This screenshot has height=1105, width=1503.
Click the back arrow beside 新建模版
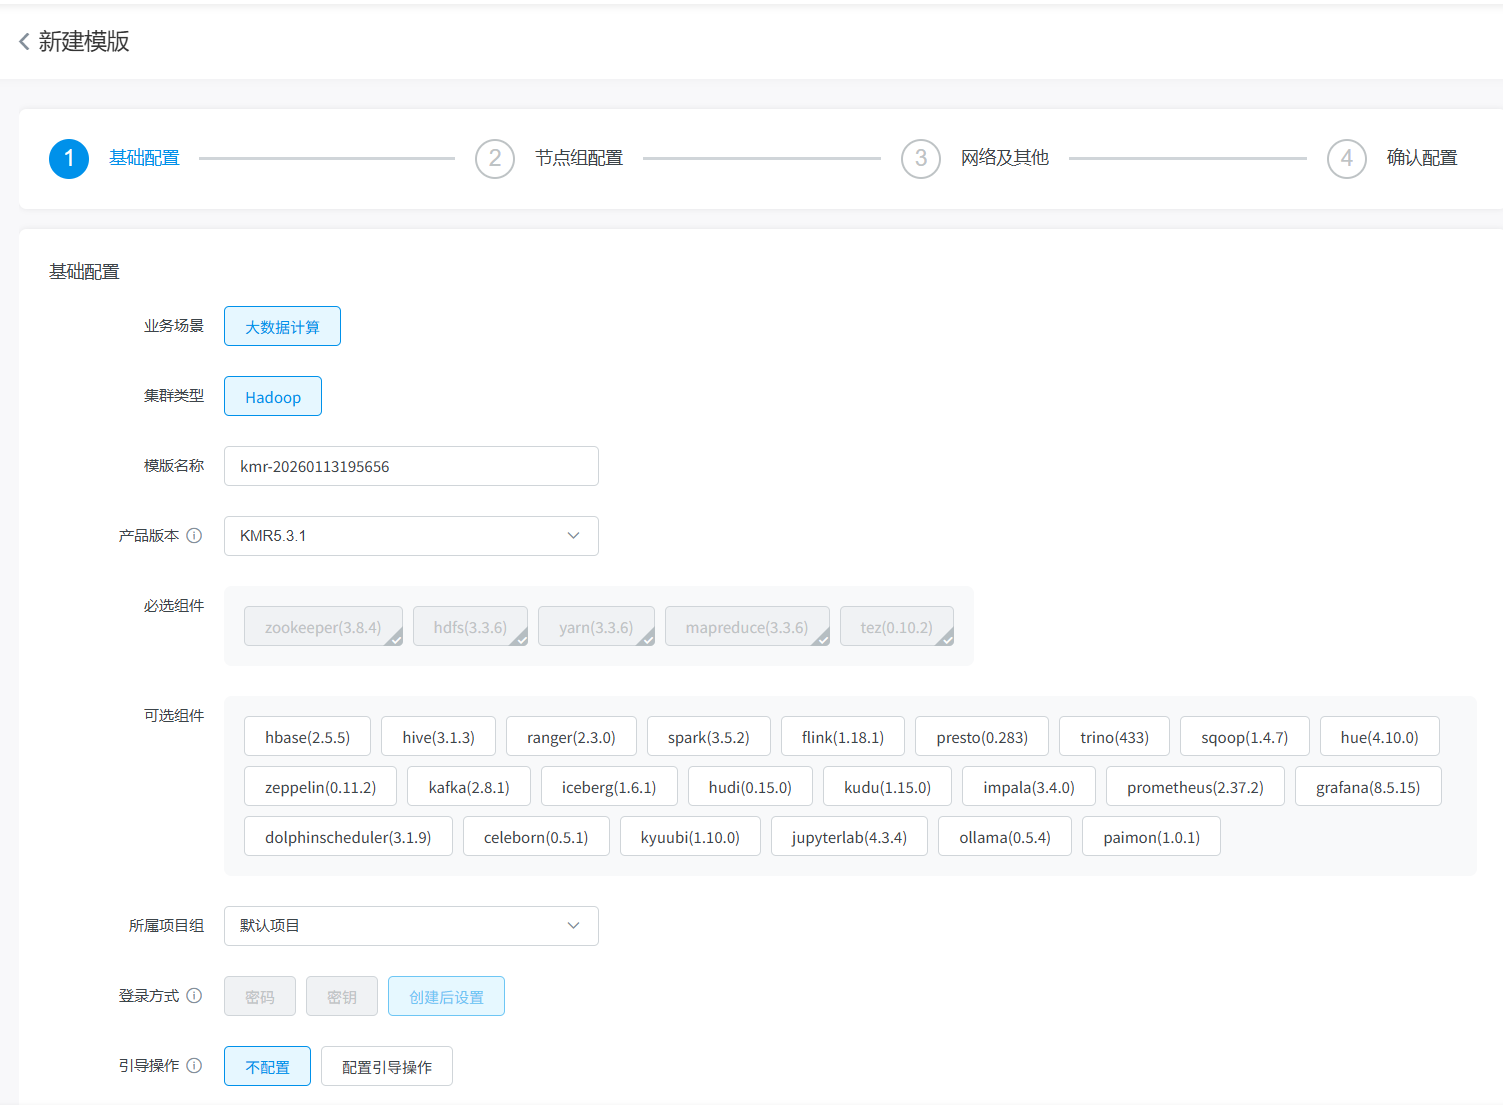click(24, 42)
